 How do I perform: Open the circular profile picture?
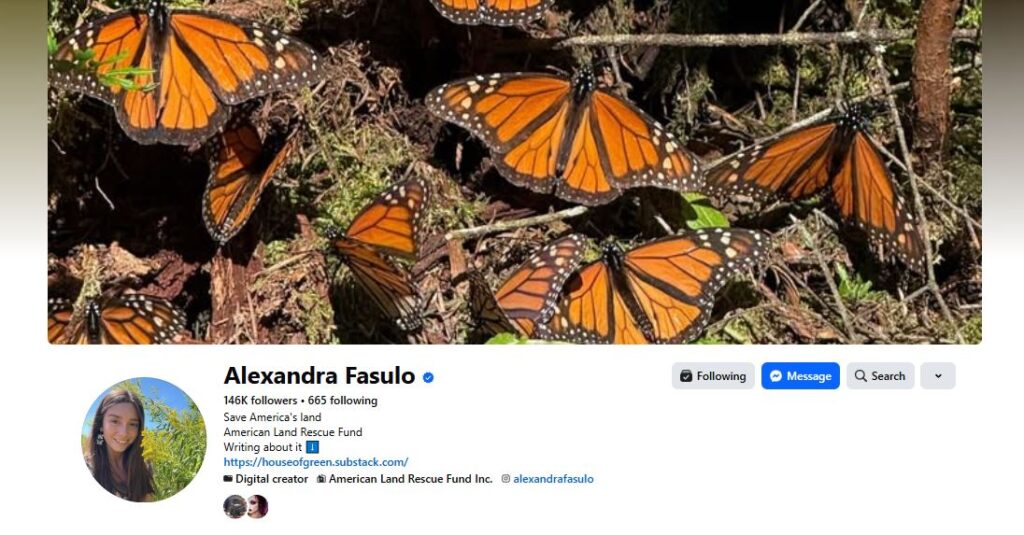[x=144, y=439]
